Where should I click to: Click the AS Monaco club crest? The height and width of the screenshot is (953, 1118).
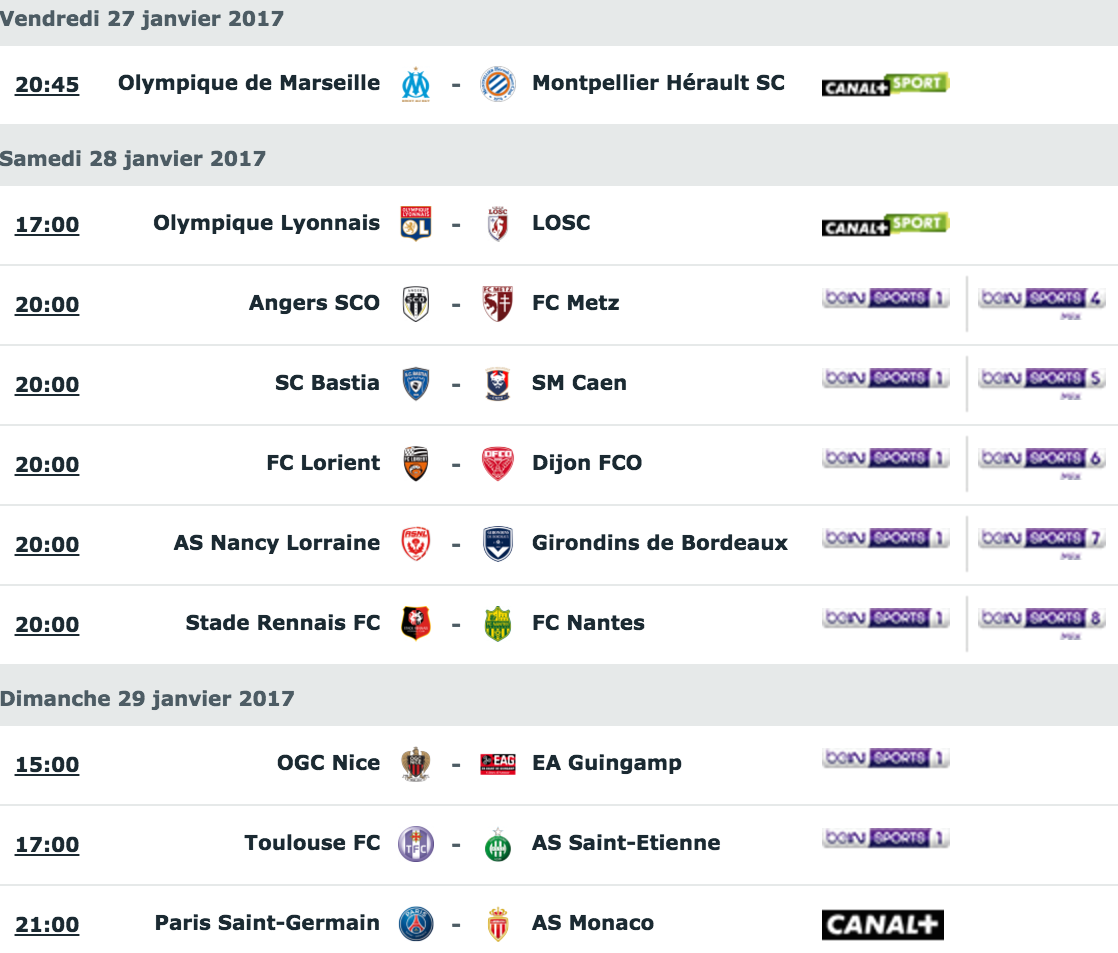point(498,924)
